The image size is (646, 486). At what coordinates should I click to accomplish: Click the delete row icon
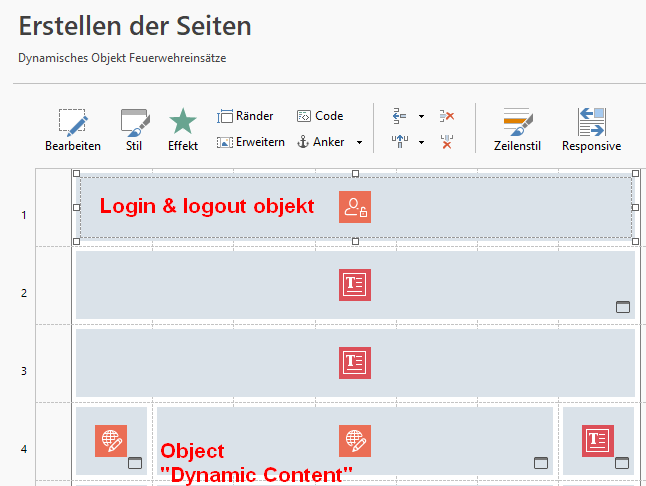coord(447,116)
